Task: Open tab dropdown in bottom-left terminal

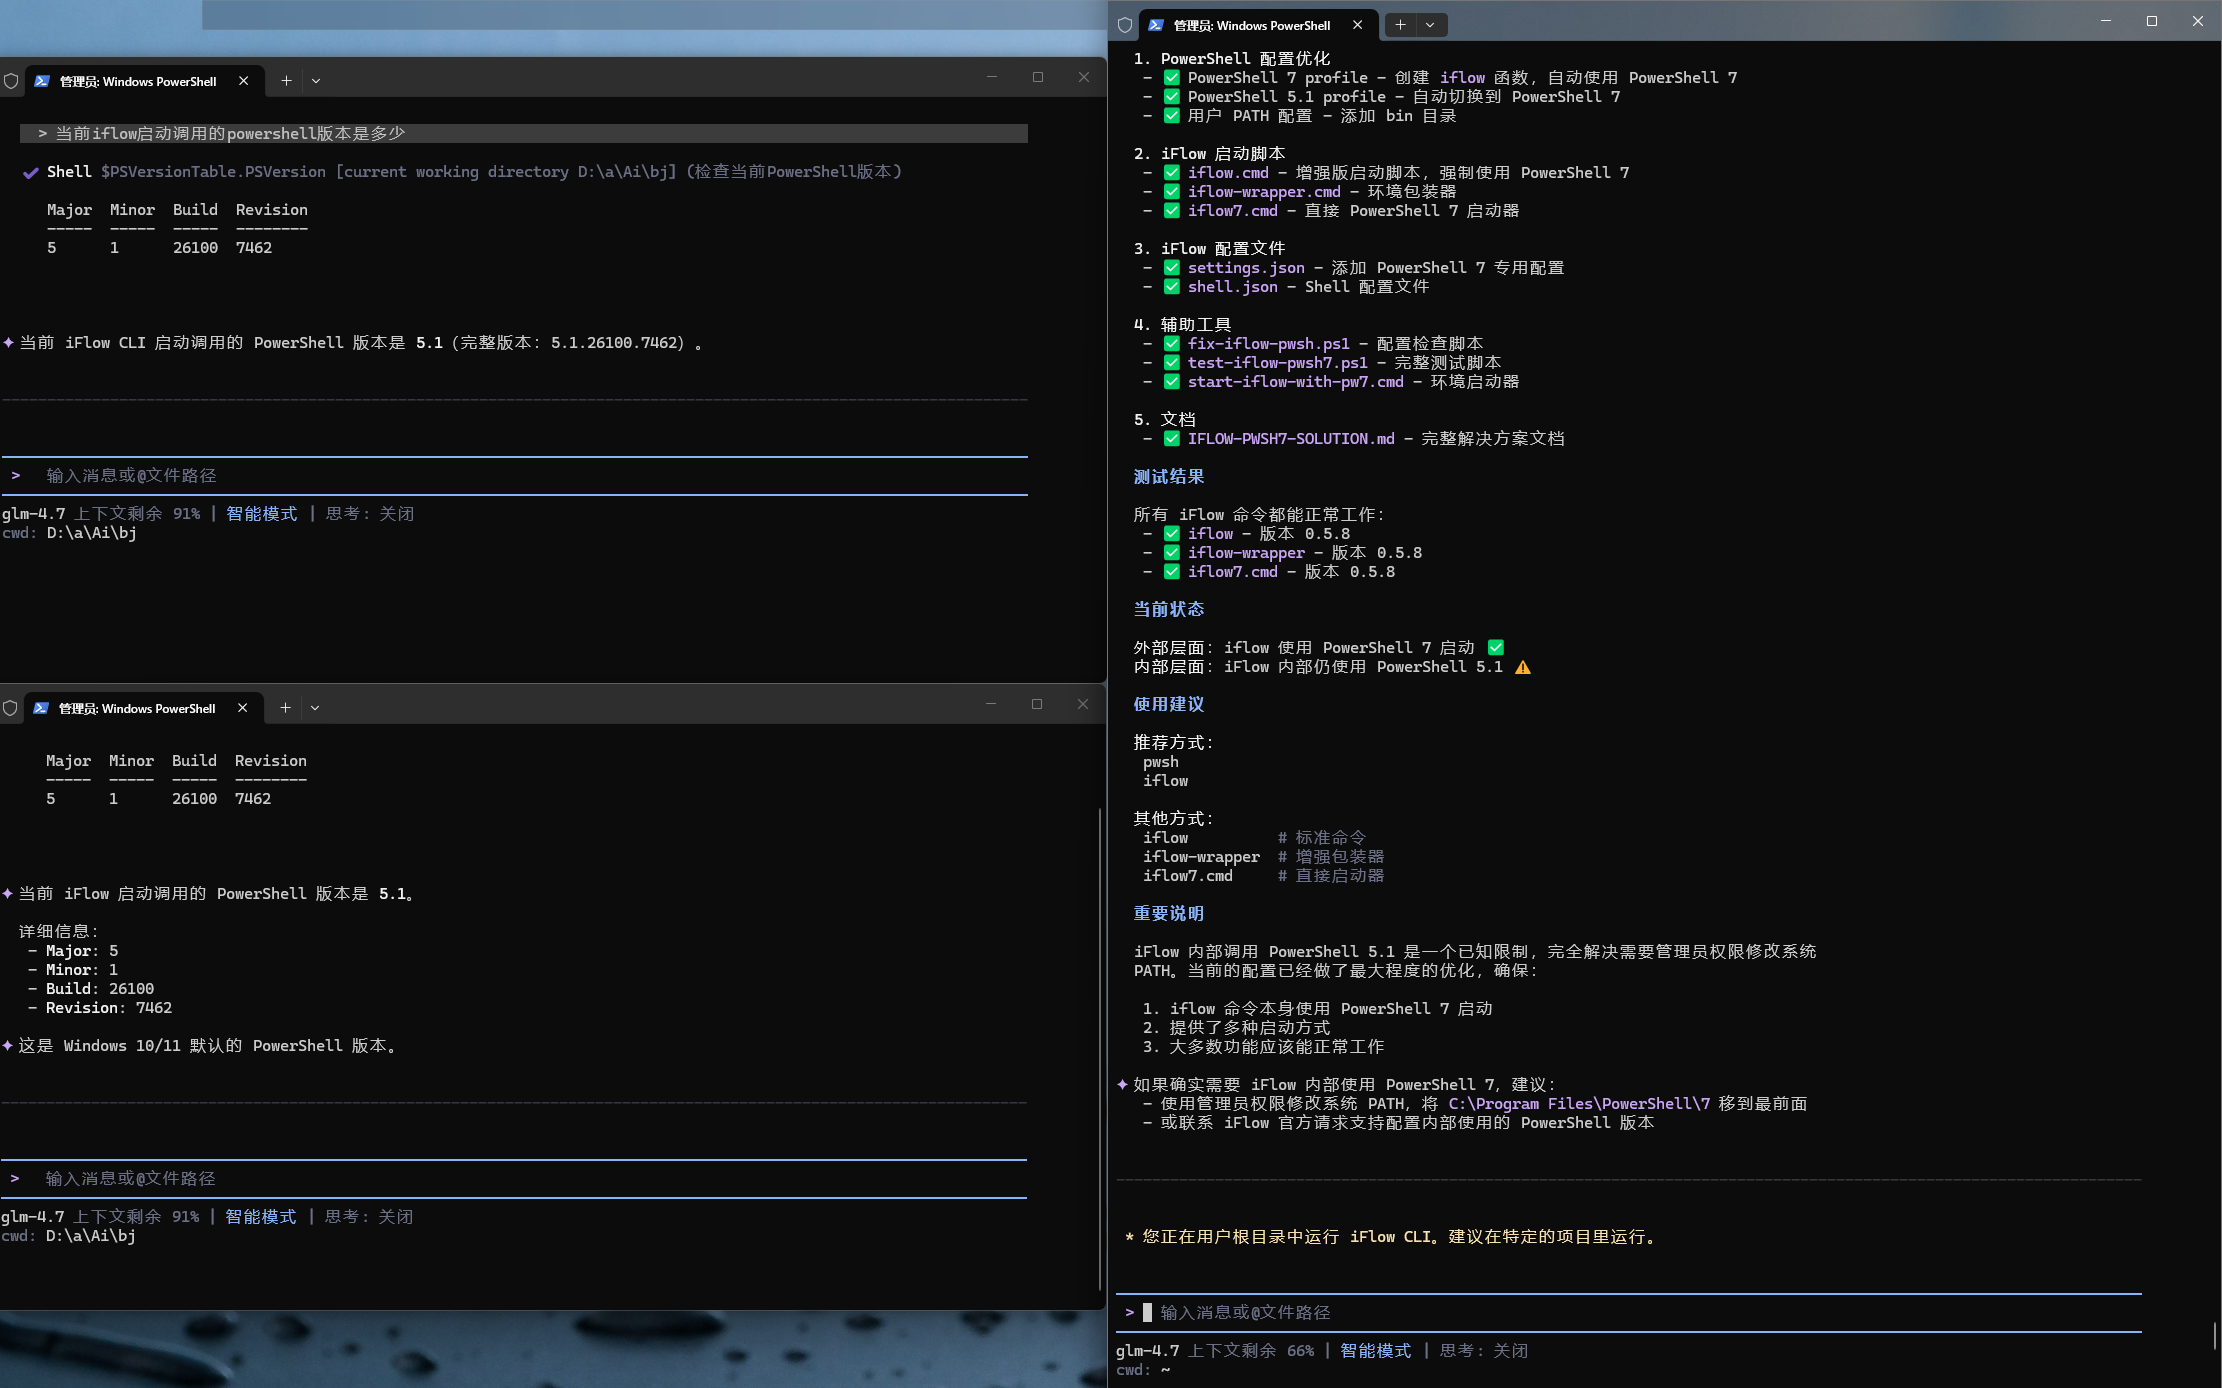Action: (x=315, y=708)
